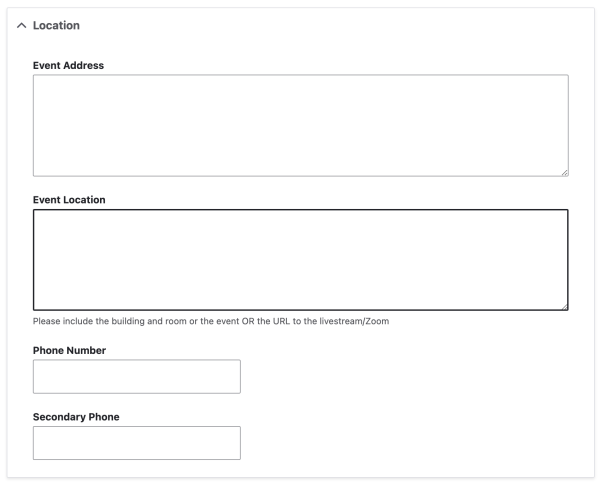The height and width of the screenshot is (483, 600).
Task: Click the Phone Number input box
Action: 137,377
